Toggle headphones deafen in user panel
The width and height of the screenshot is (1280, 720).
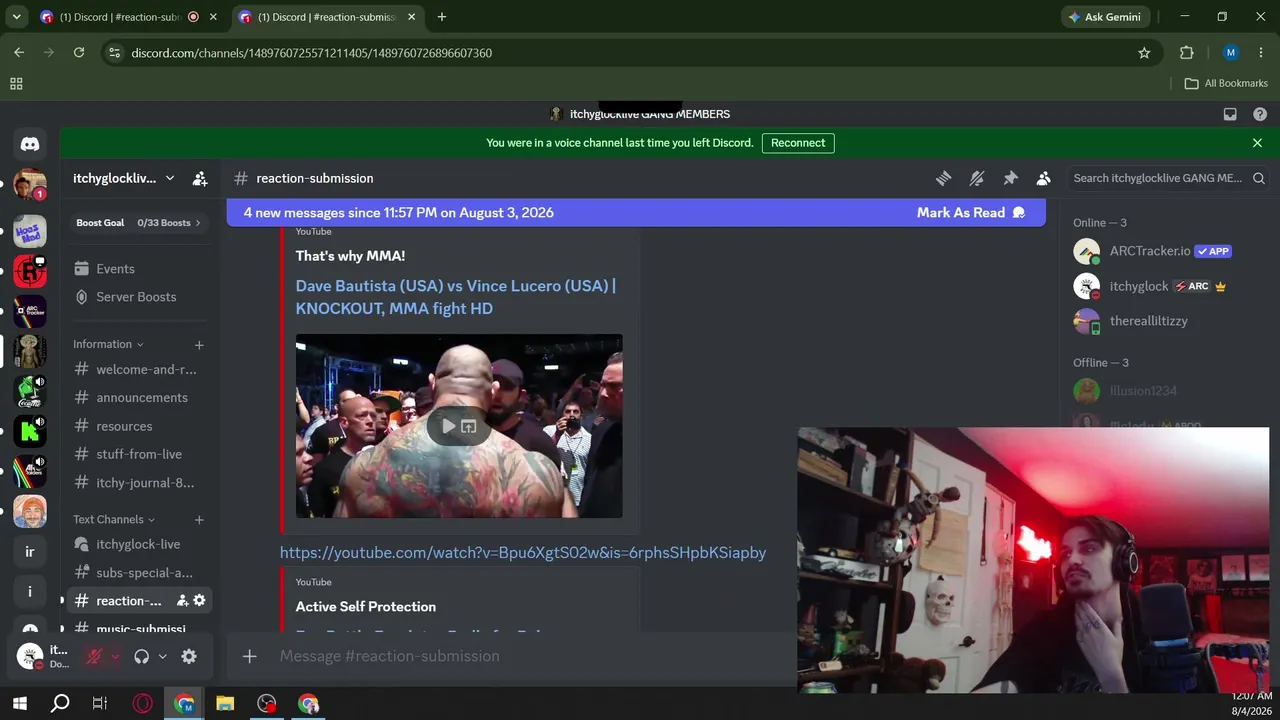(141, 657)
